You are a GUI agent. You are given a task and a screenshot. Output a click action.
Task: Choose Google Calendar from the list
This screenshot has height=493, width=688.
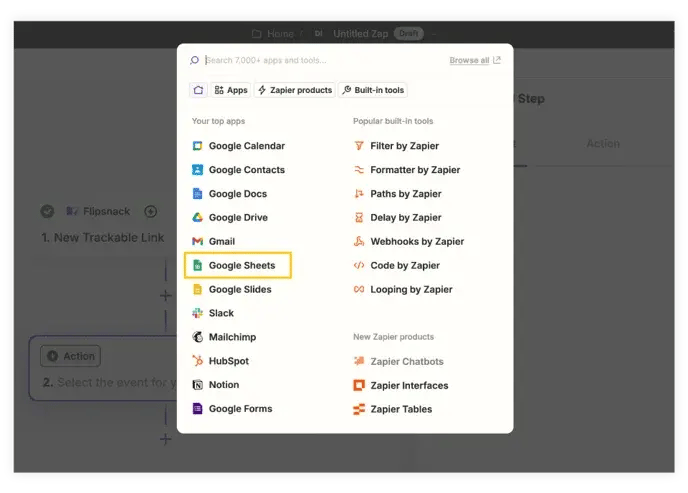pos(238,146)
